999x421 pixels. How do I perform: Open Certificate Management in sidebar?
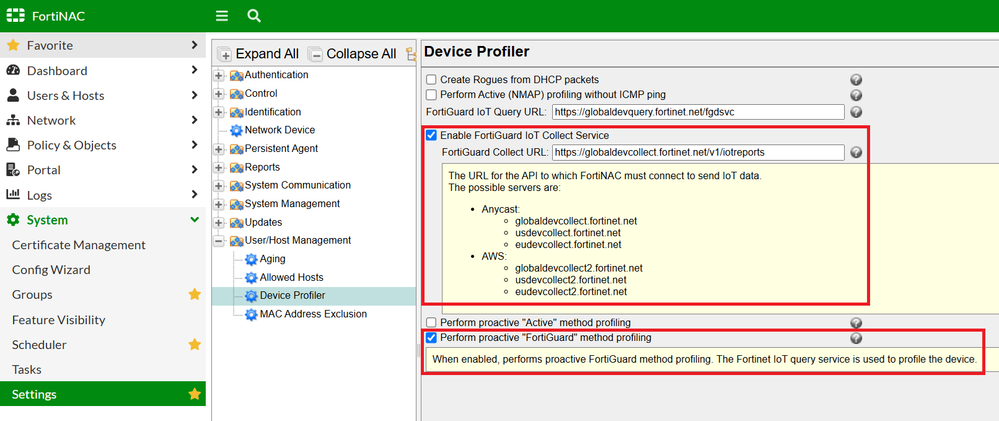(x=79, y=245)
